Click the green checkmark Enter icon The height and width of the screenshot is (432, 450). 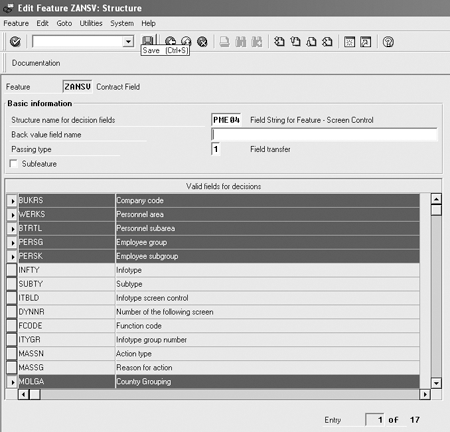15,42
